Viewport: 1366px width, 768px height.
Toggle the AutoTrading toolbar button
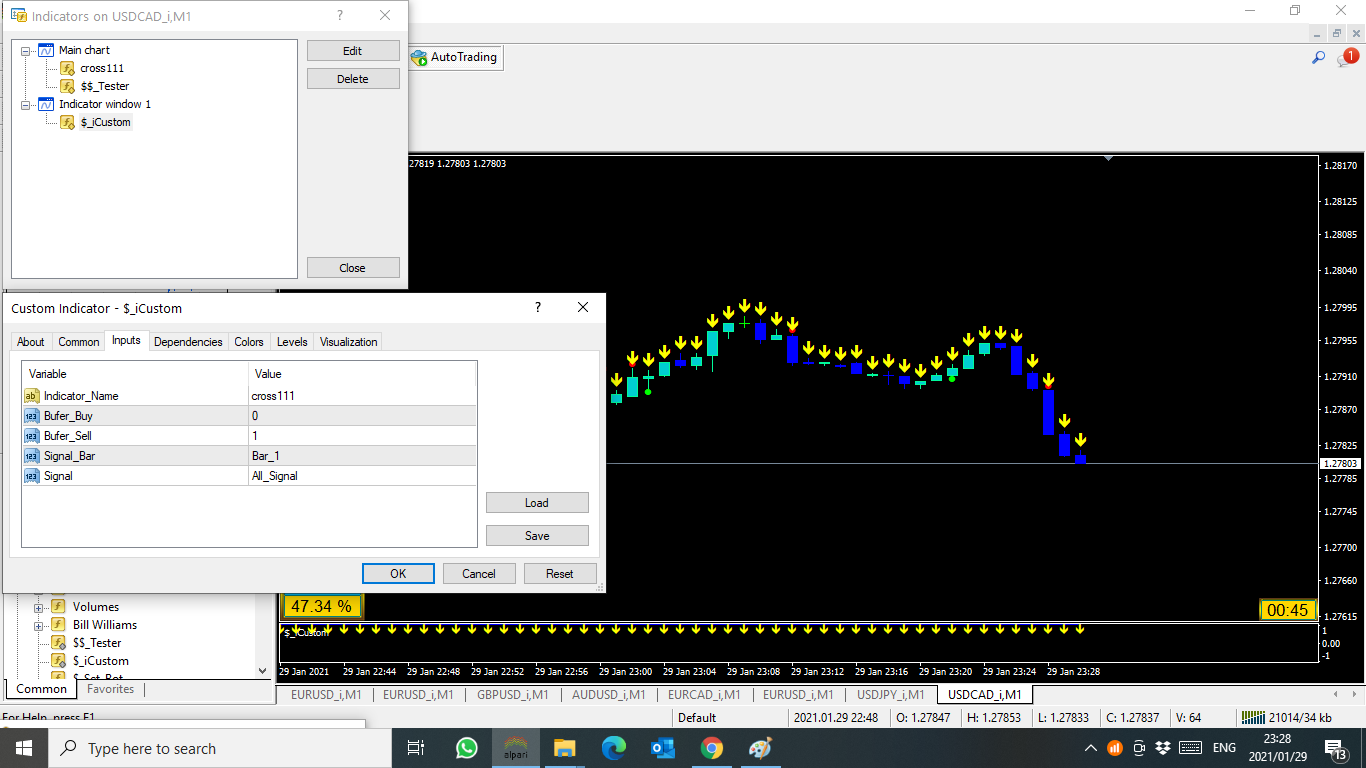[455, 58]
